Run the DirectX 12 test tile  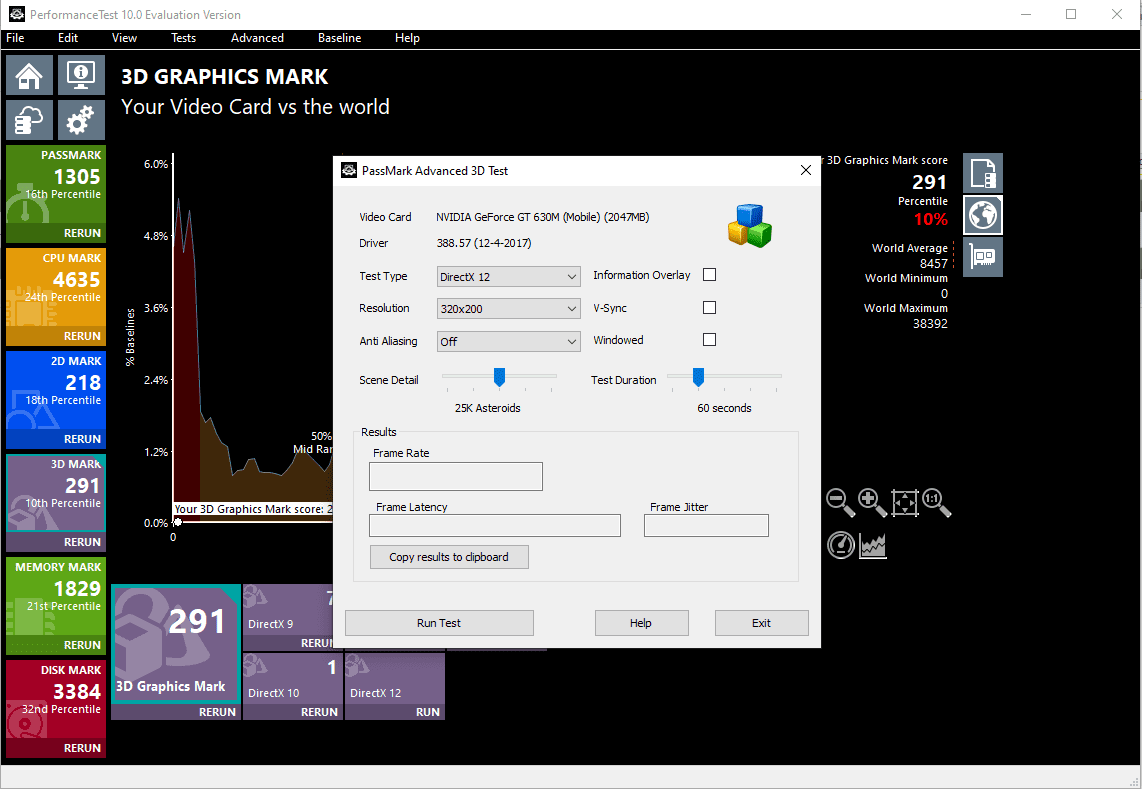[428, 712]
